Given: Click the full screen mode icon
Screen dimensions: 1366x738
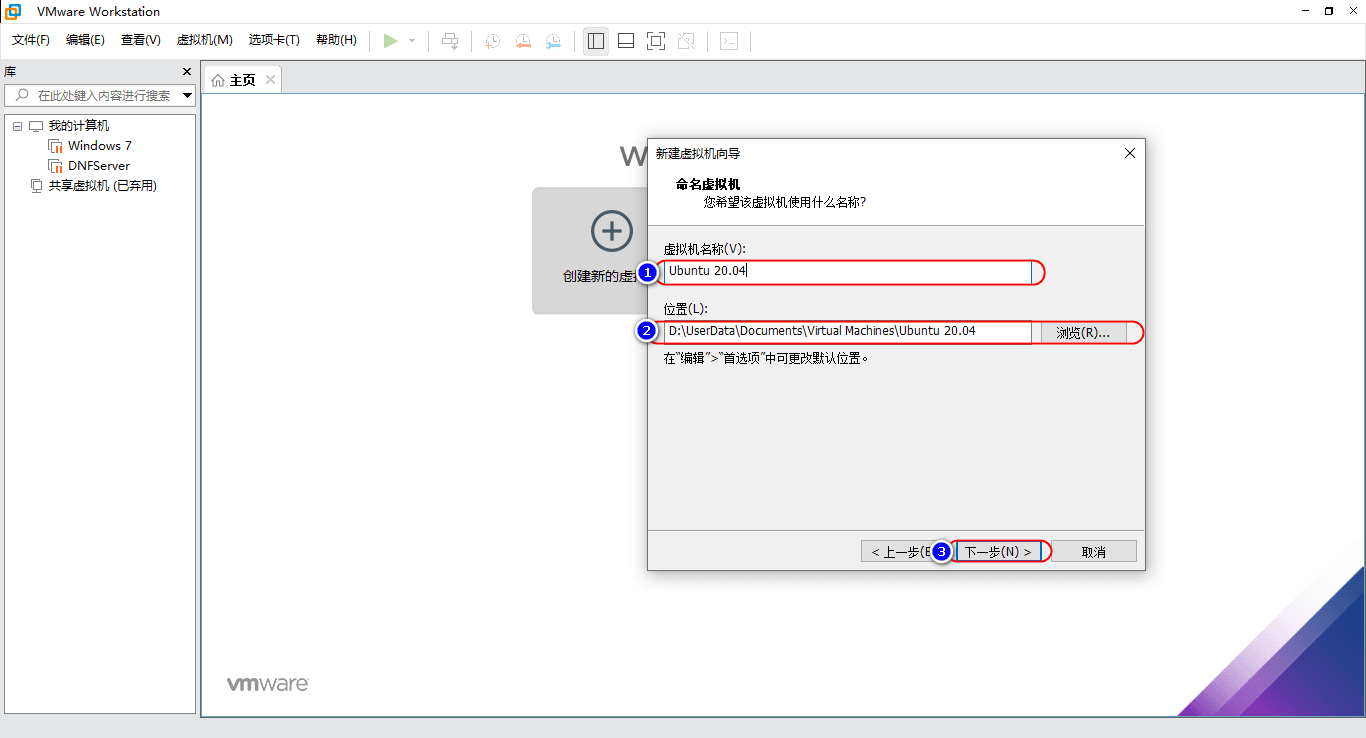Looking at the screenshot, I should pyautogui.click(x=656, y=41).
